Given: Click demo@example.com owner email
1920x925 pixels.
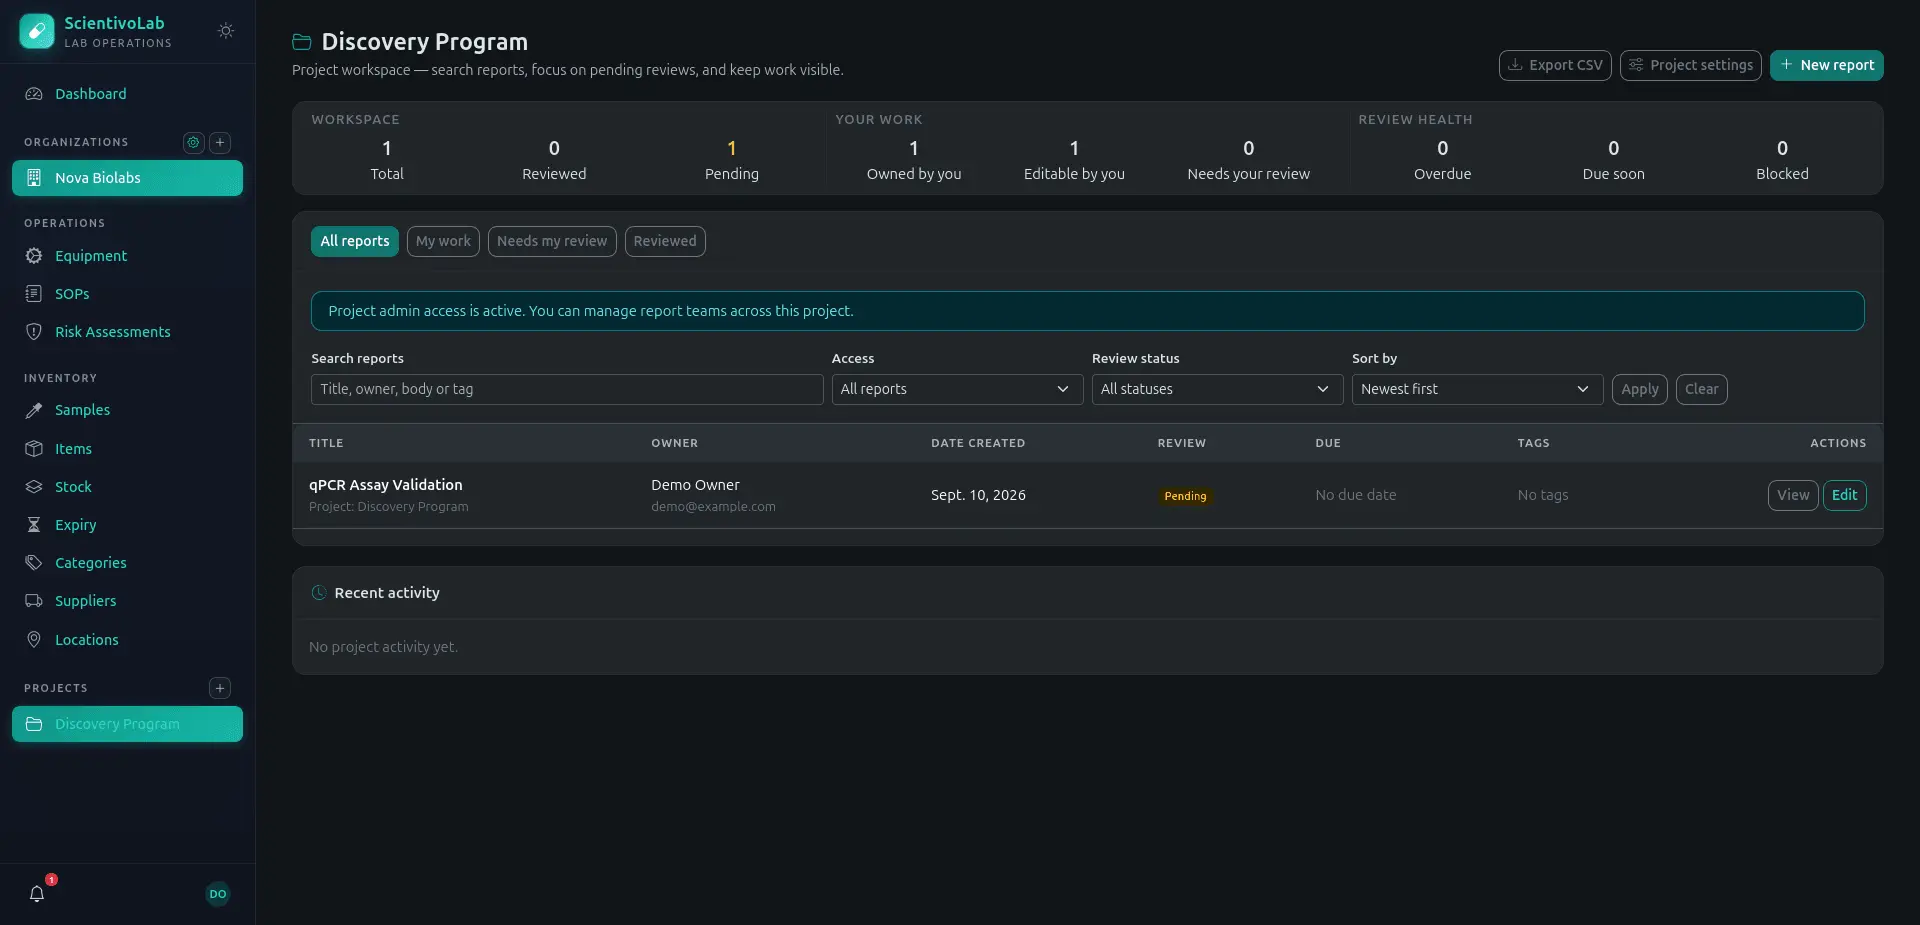Looking at the screenshot, I should pyautogui.click(x=713, y=507).
